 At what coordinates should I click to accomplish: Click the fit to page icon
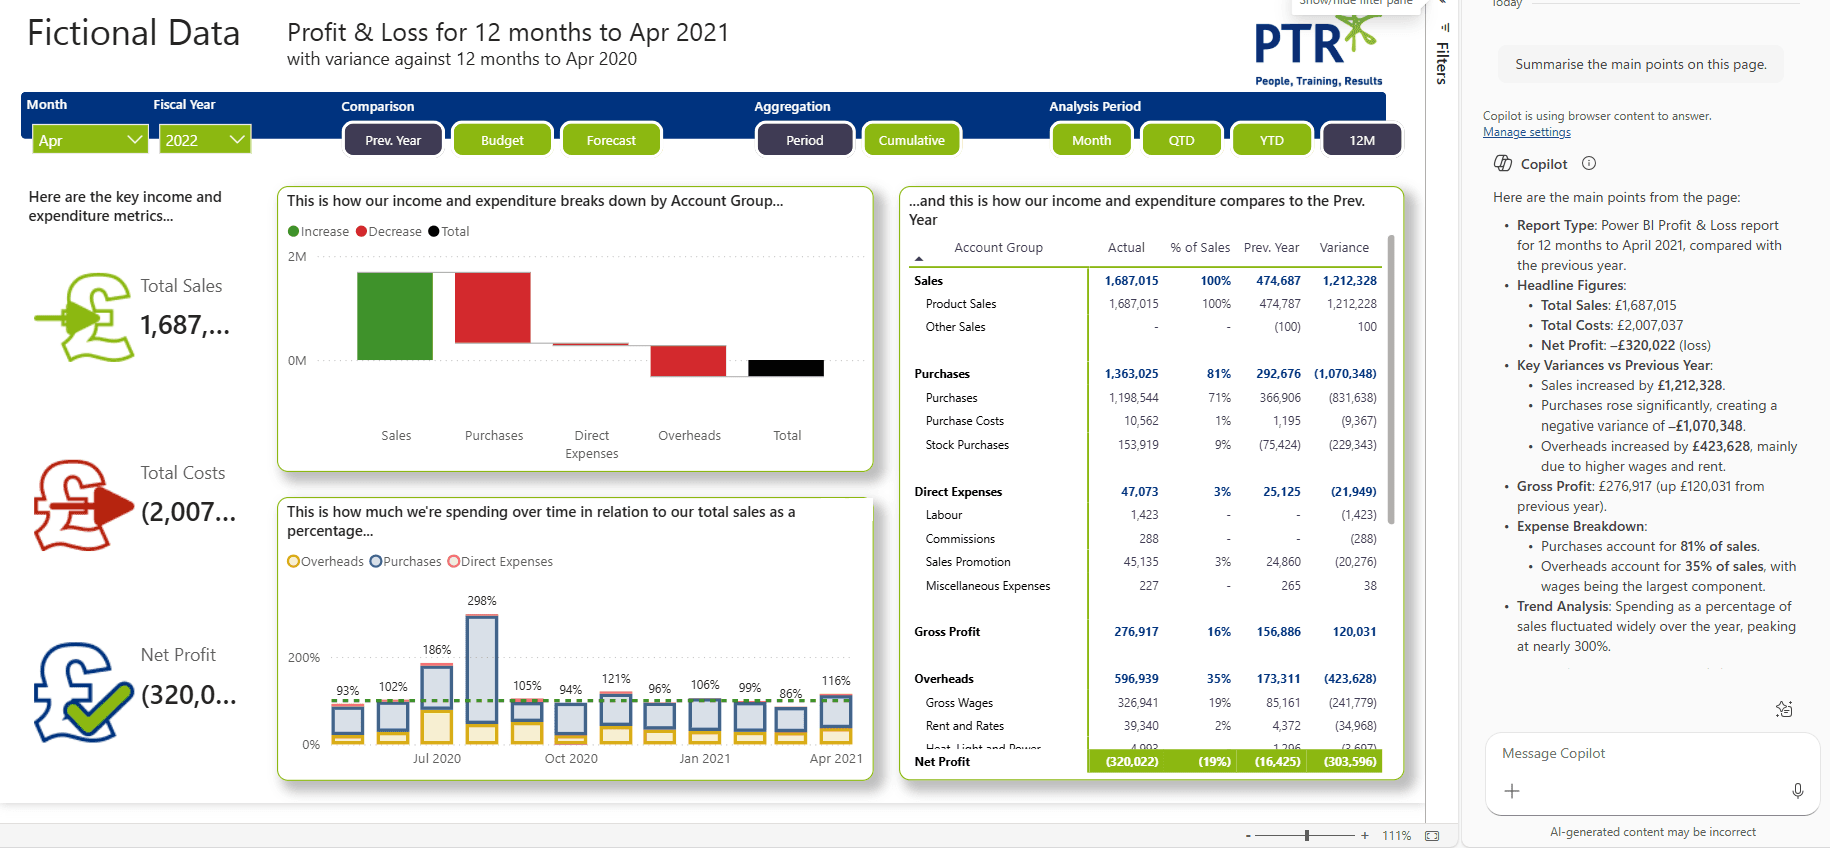pos(1432,836)
